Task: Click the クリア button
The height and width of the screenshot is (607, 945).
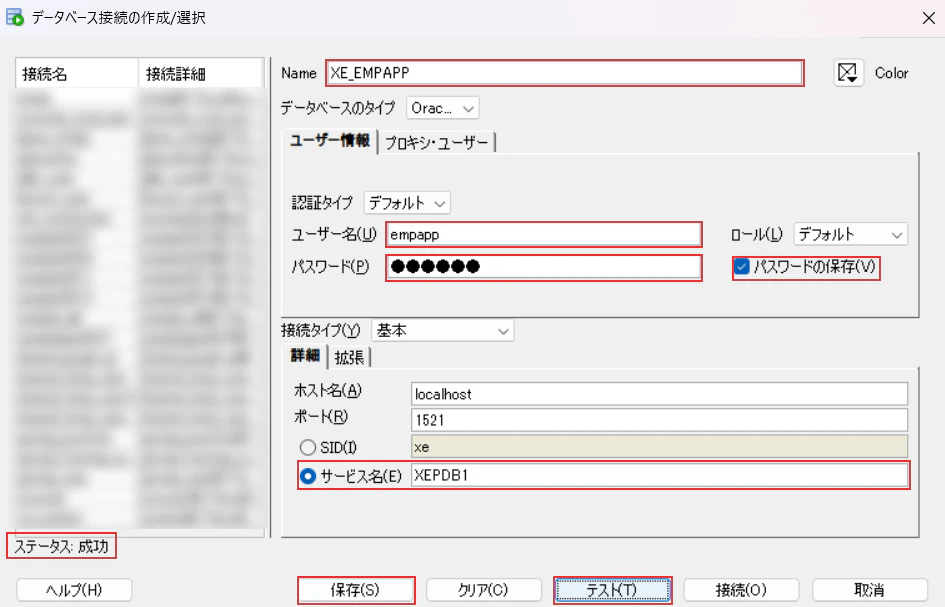Action: (x=483, y=590)
